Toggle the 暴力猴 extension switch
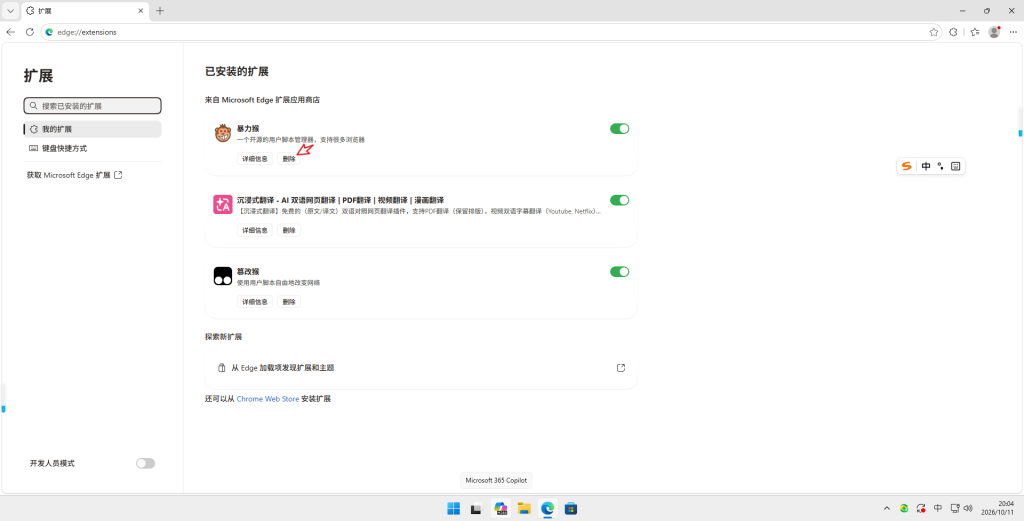The width and height of the screenshot is (1024, 521). coord(619,129)
